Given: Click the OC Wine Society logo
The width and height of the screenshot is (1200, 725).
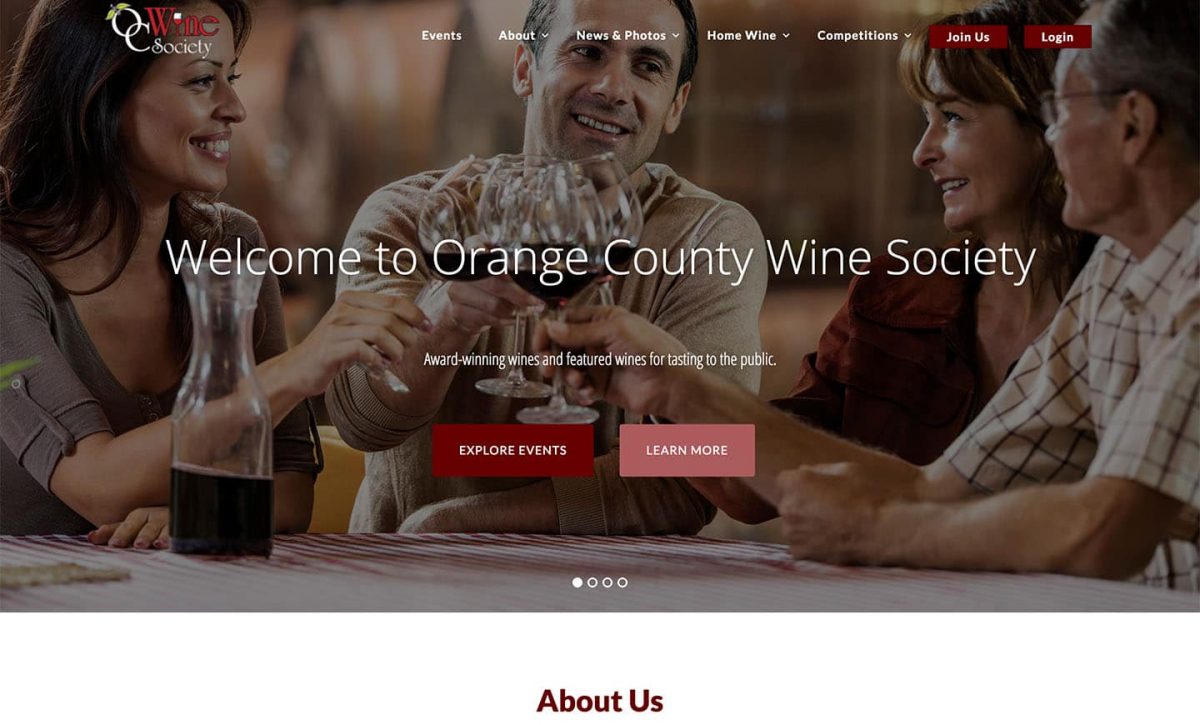Looking at the screenshot, I should [163, 31].
